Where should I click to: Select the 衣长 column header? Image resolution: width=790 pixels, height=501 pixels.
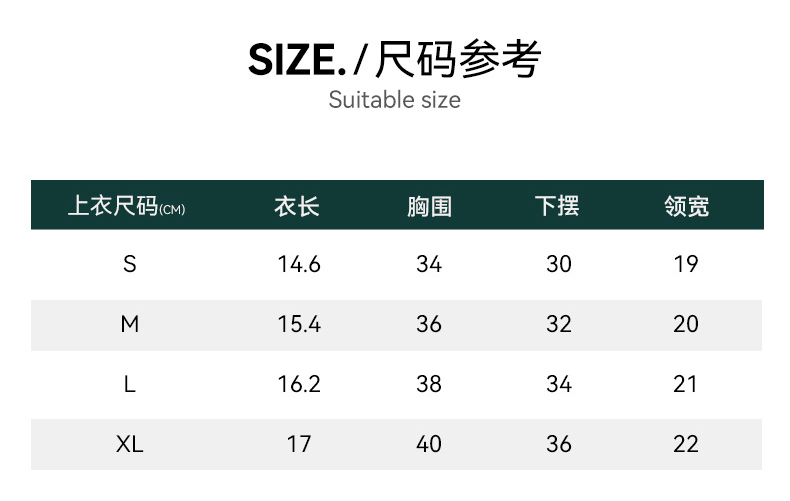point(297,207)
